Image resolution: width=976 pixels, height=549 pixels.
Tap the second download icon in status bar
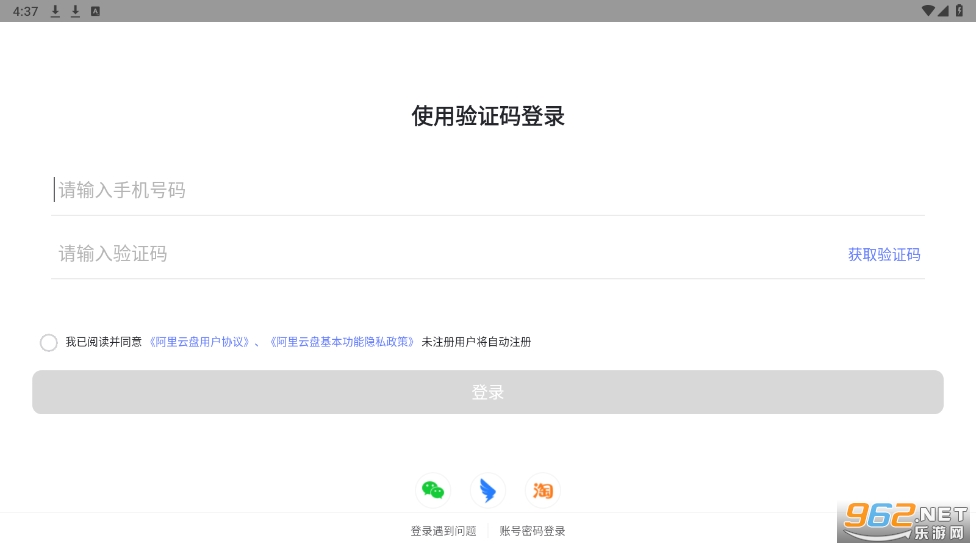[x=75, y=11]
